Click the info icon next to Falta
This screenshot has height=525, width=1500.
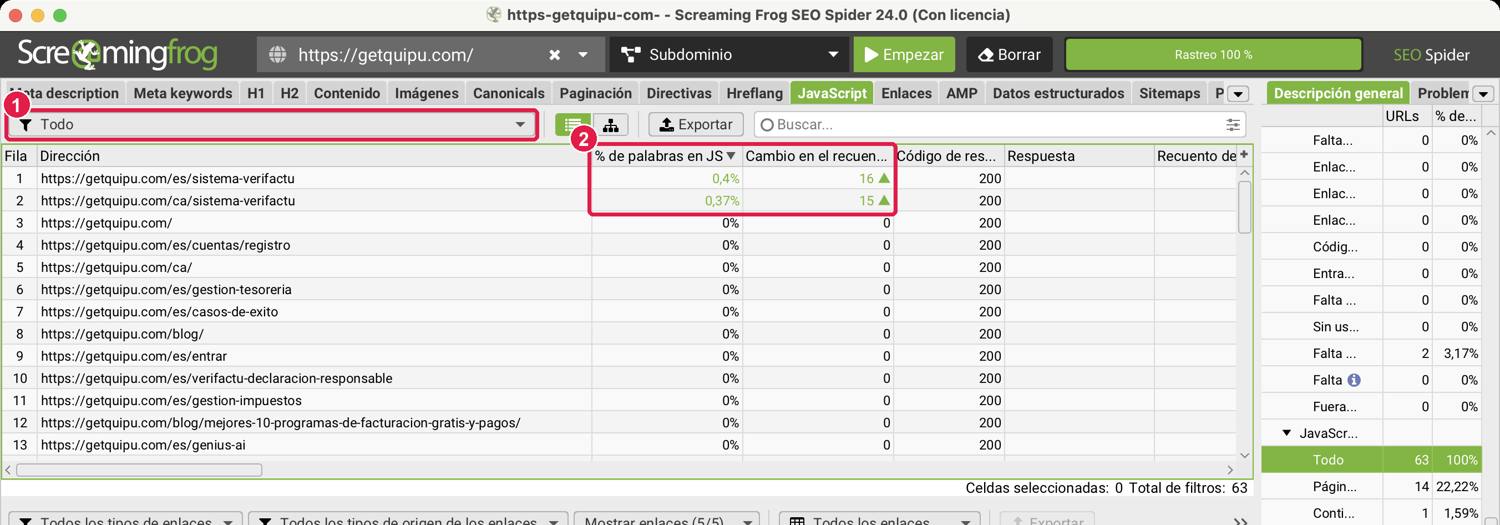coord(1354,380)
